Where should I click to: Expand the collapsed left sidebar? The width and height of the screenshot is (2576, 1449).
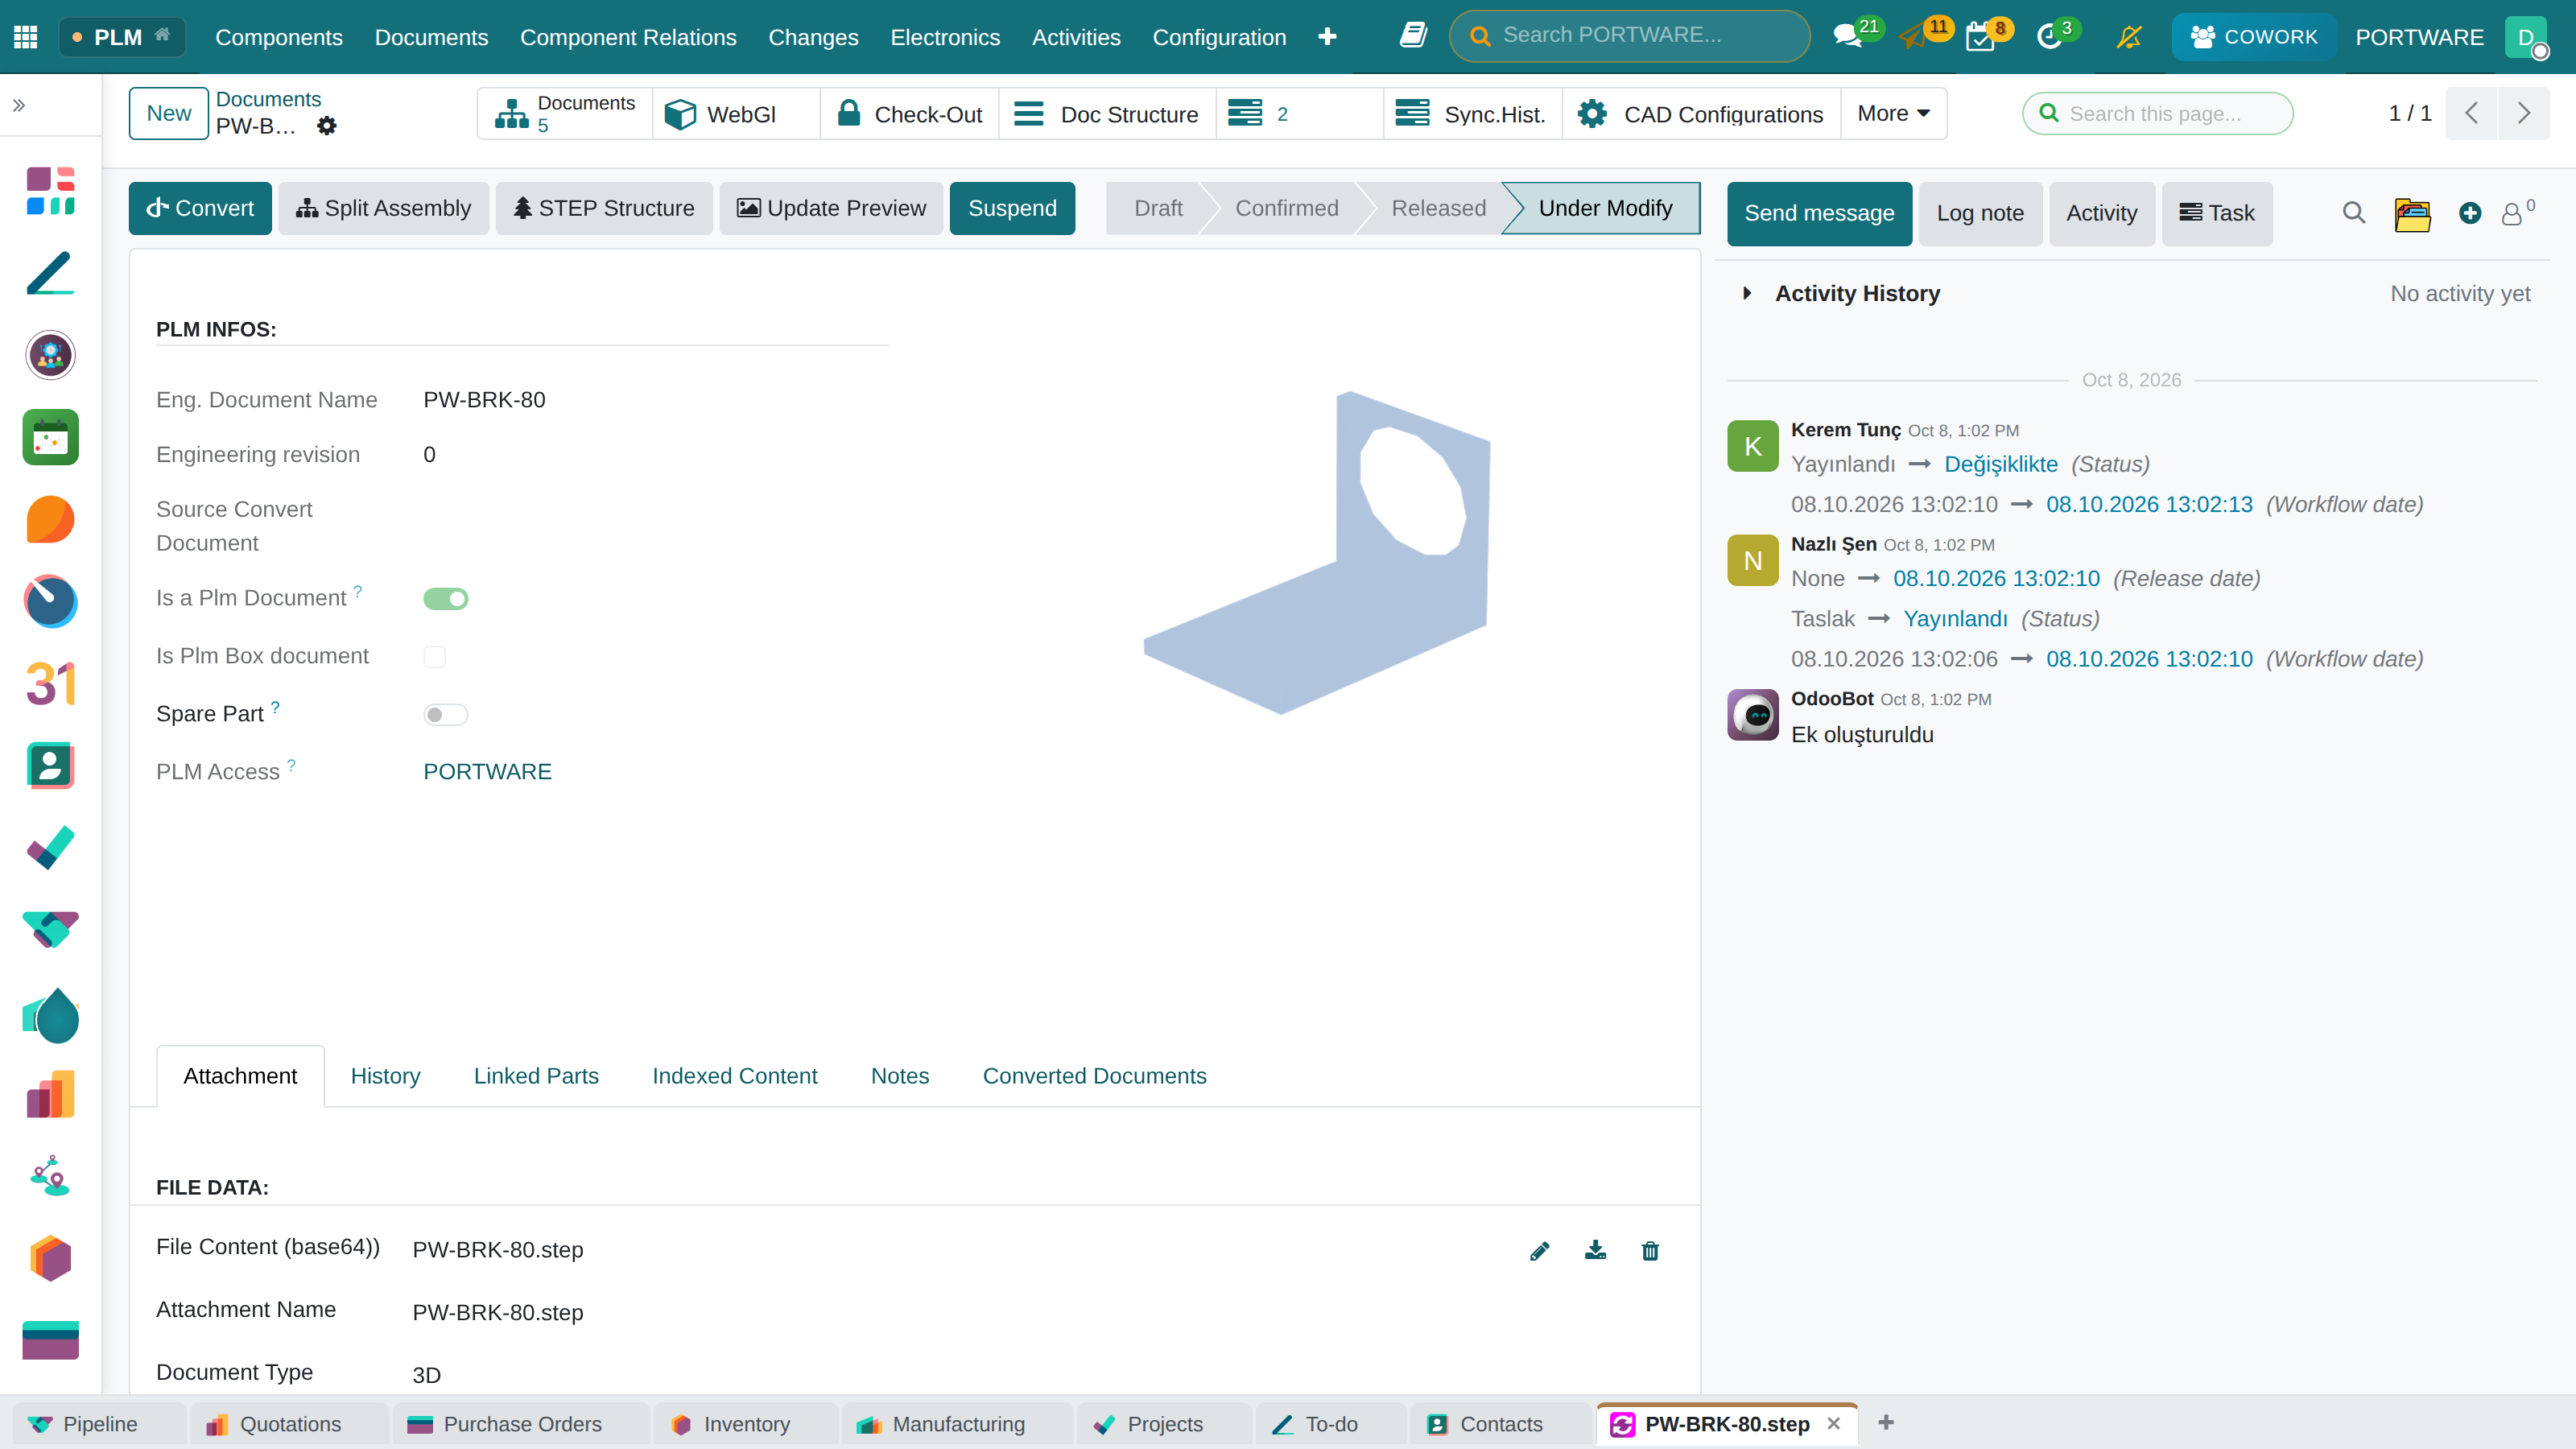[19, 105]
